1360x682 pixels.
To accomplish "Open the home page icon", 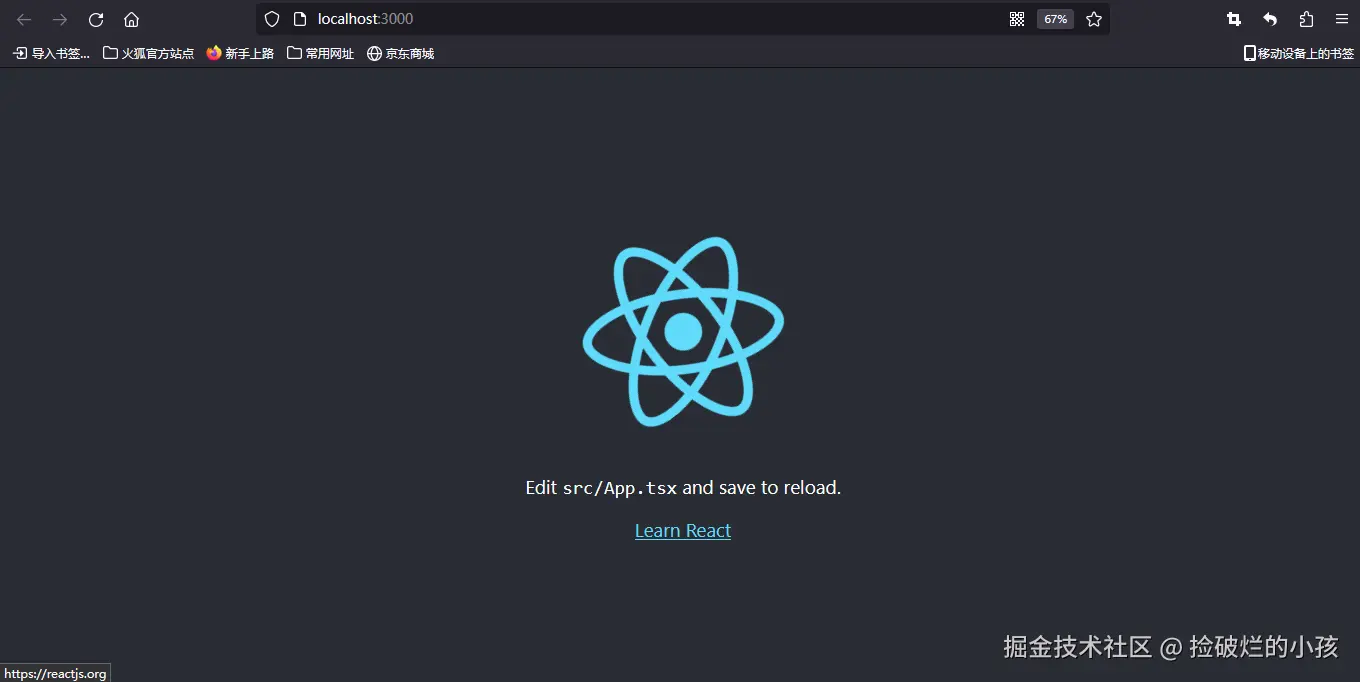I will [x=131, y=19].
